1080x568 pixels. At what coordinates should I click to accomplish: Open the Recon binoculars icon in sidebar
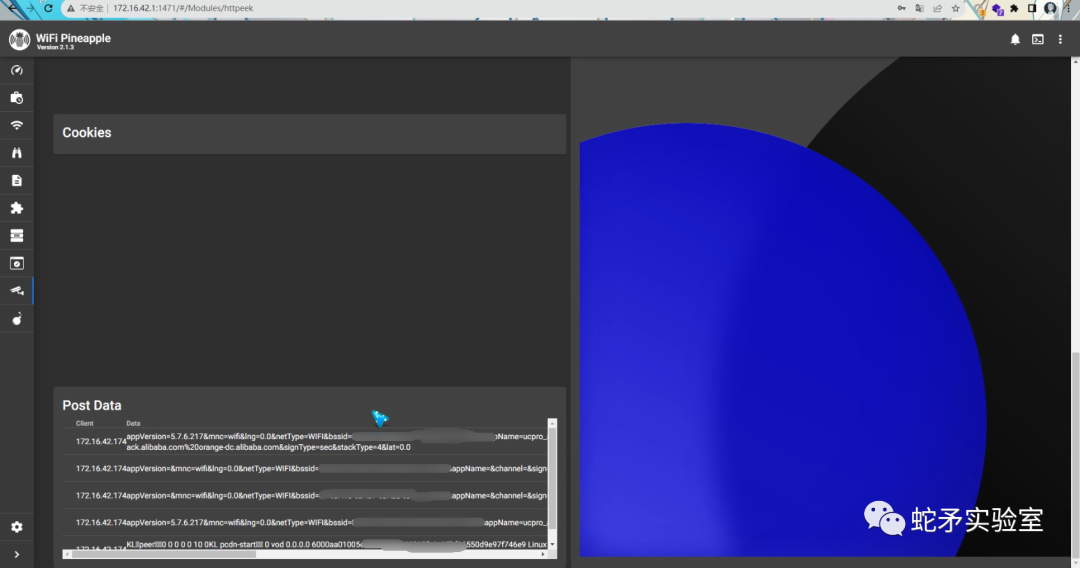pos(17,153)
